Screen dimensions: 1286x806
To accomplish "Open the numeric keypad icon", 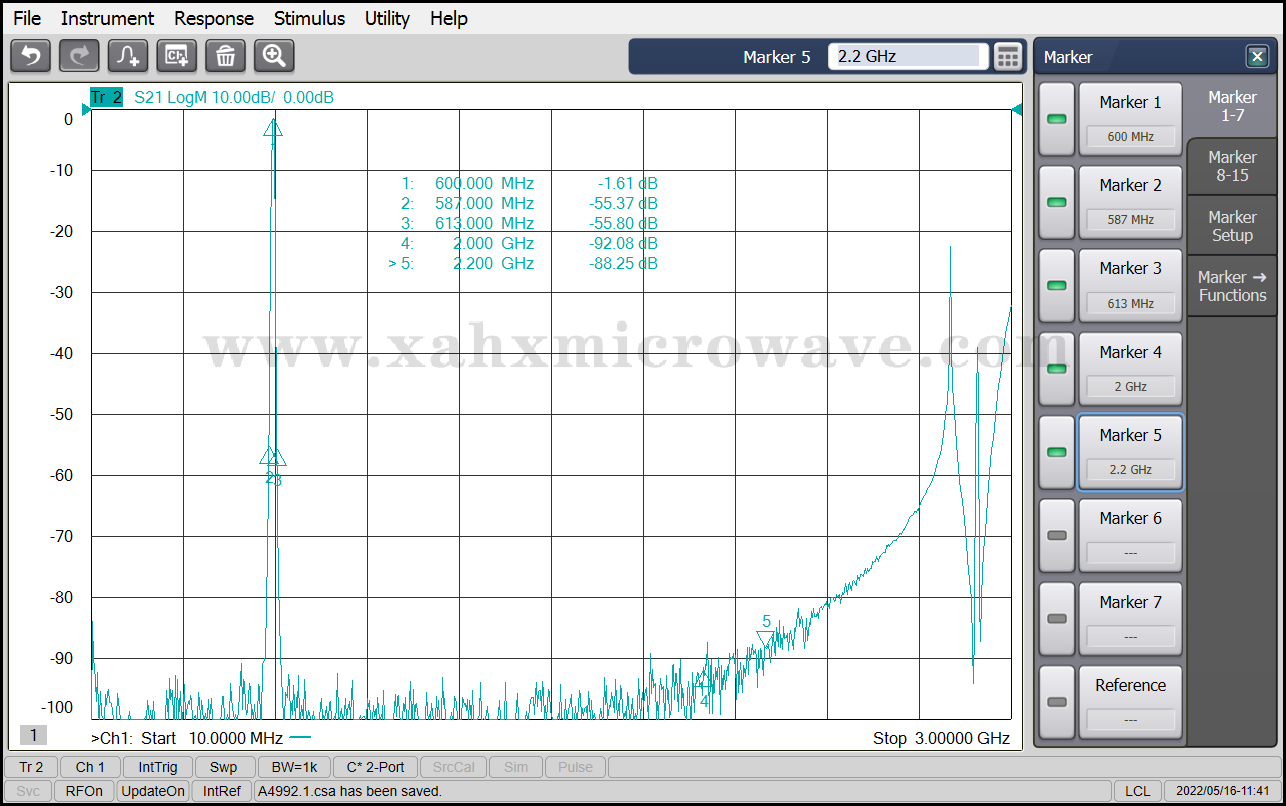I will 1008,57.
